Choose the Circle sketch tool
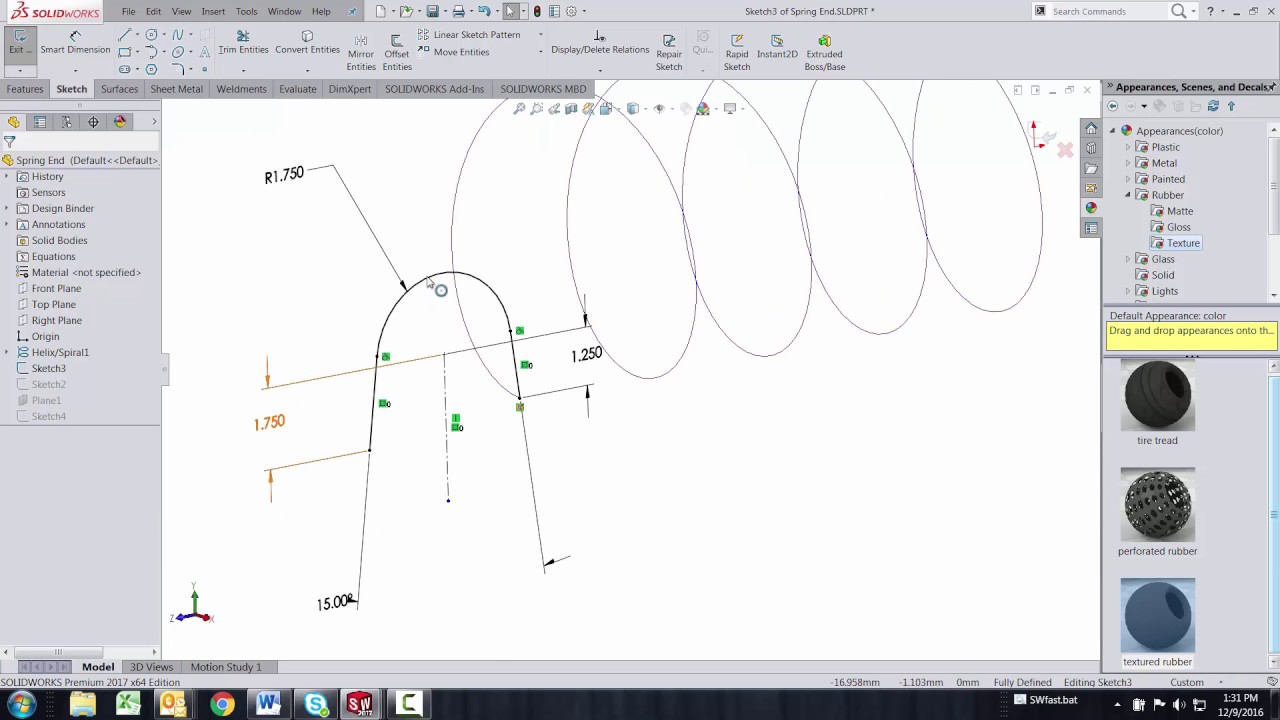The image size is (1280, 720). pyautogui.click(x=151, y=35)
